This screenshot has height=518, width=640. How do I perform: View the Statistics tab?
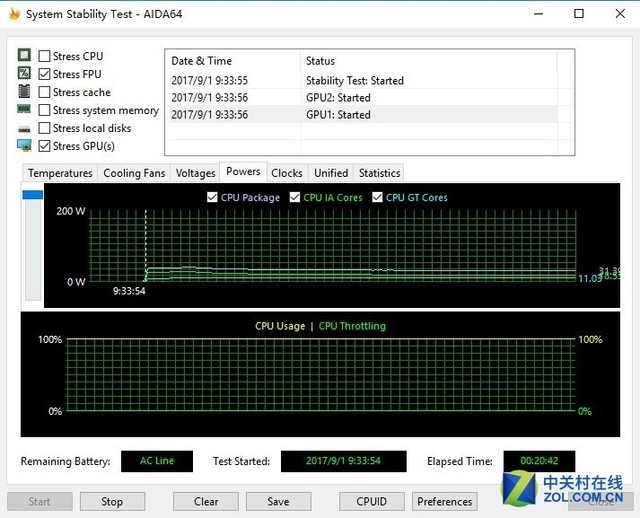pos(379,173)
